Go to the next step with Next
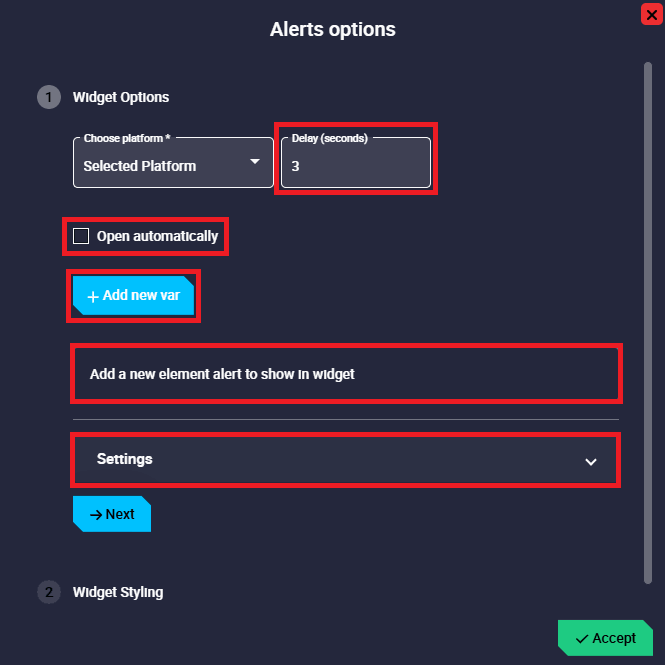The width and height of the screenshot is (665, 665). click(x=112, y=514)
